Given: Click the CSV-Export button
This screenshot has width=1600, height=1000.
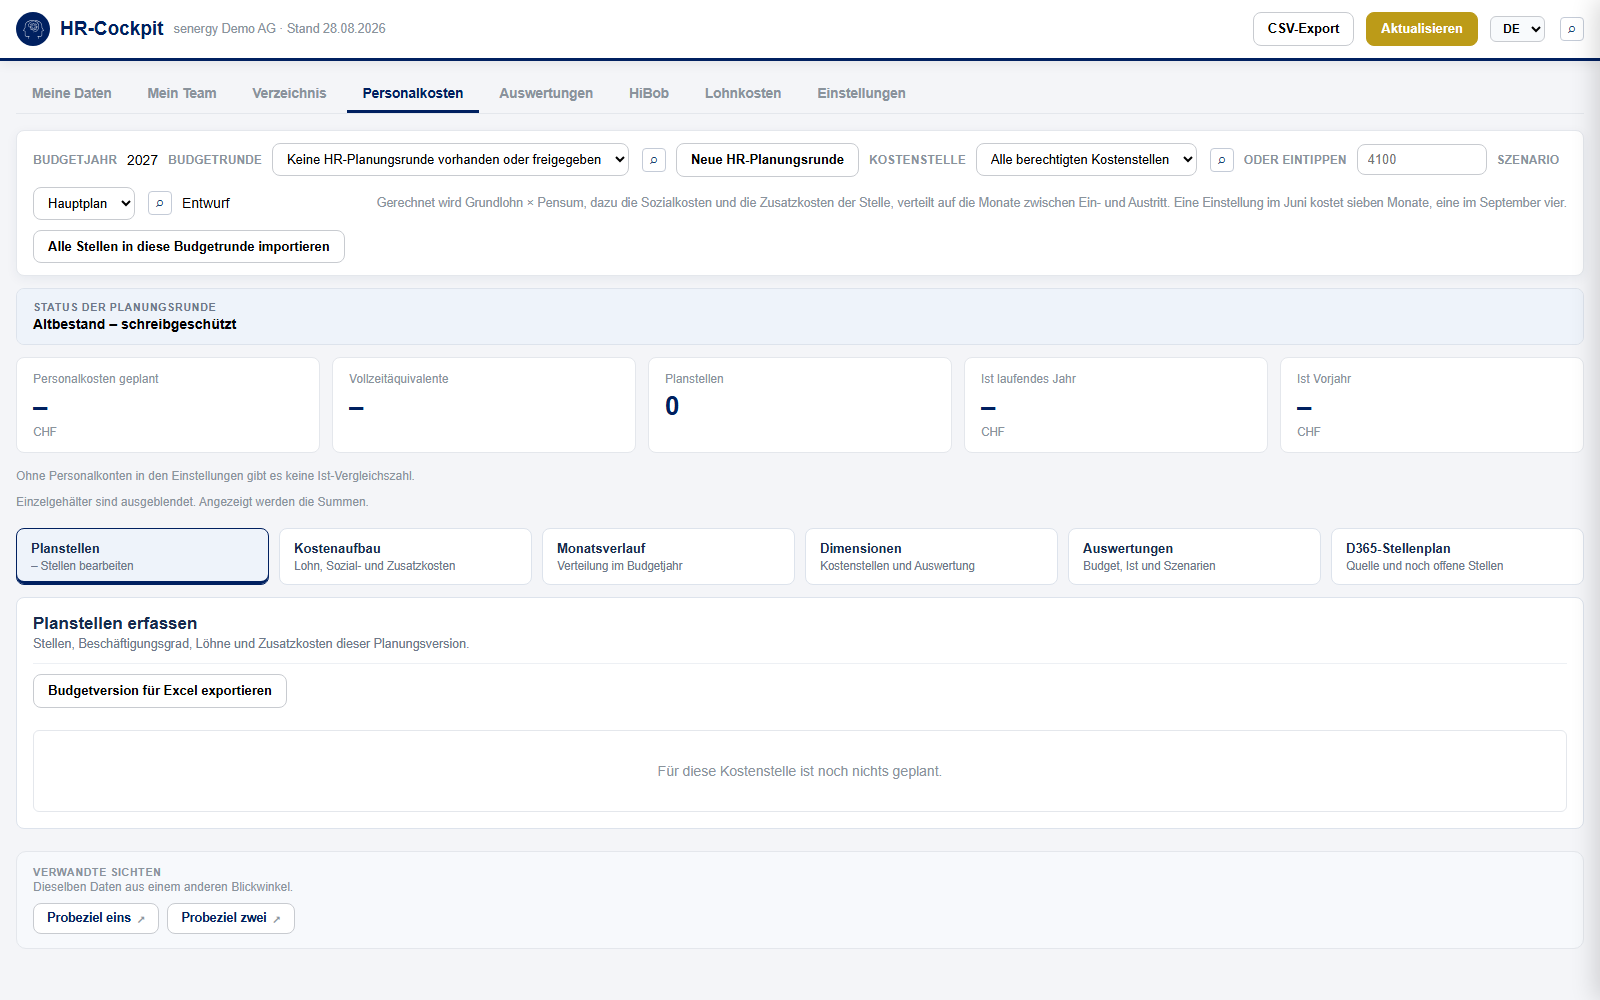Looking at the screenshot, I should tap(1303, 29).
